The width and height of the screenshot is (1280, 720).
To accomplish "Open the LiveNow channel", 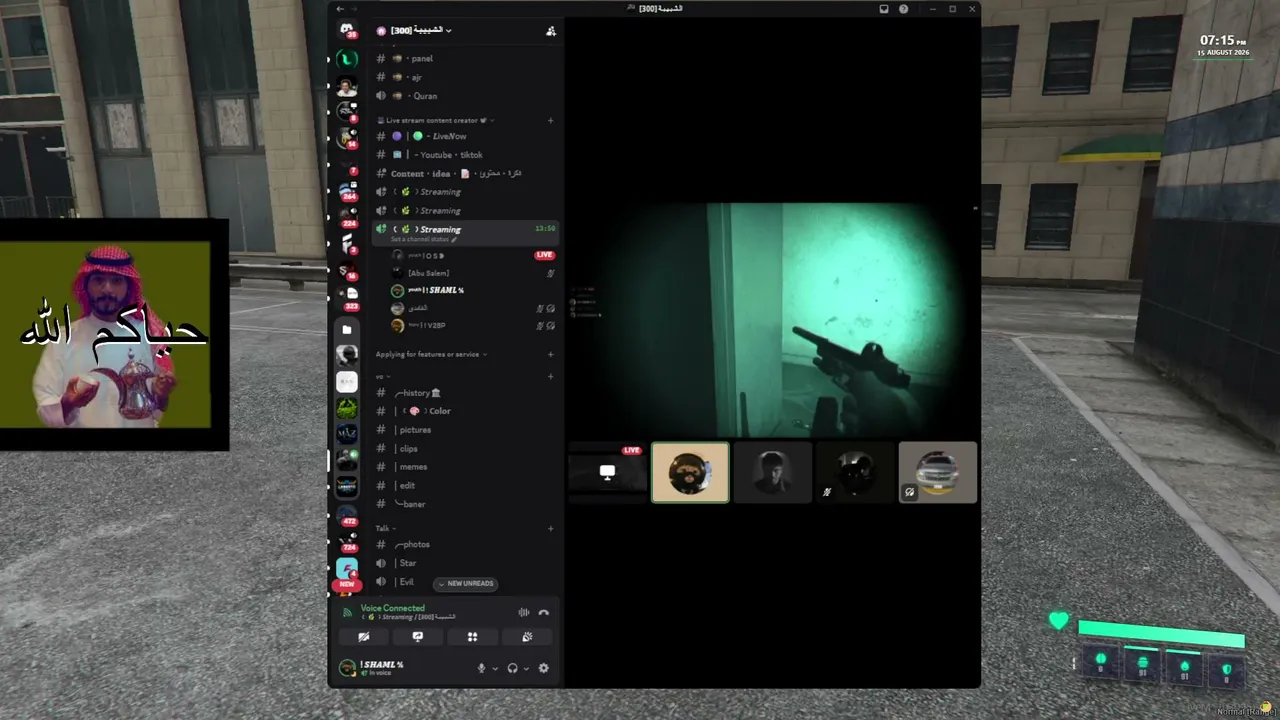I will (x=465, y=136).
